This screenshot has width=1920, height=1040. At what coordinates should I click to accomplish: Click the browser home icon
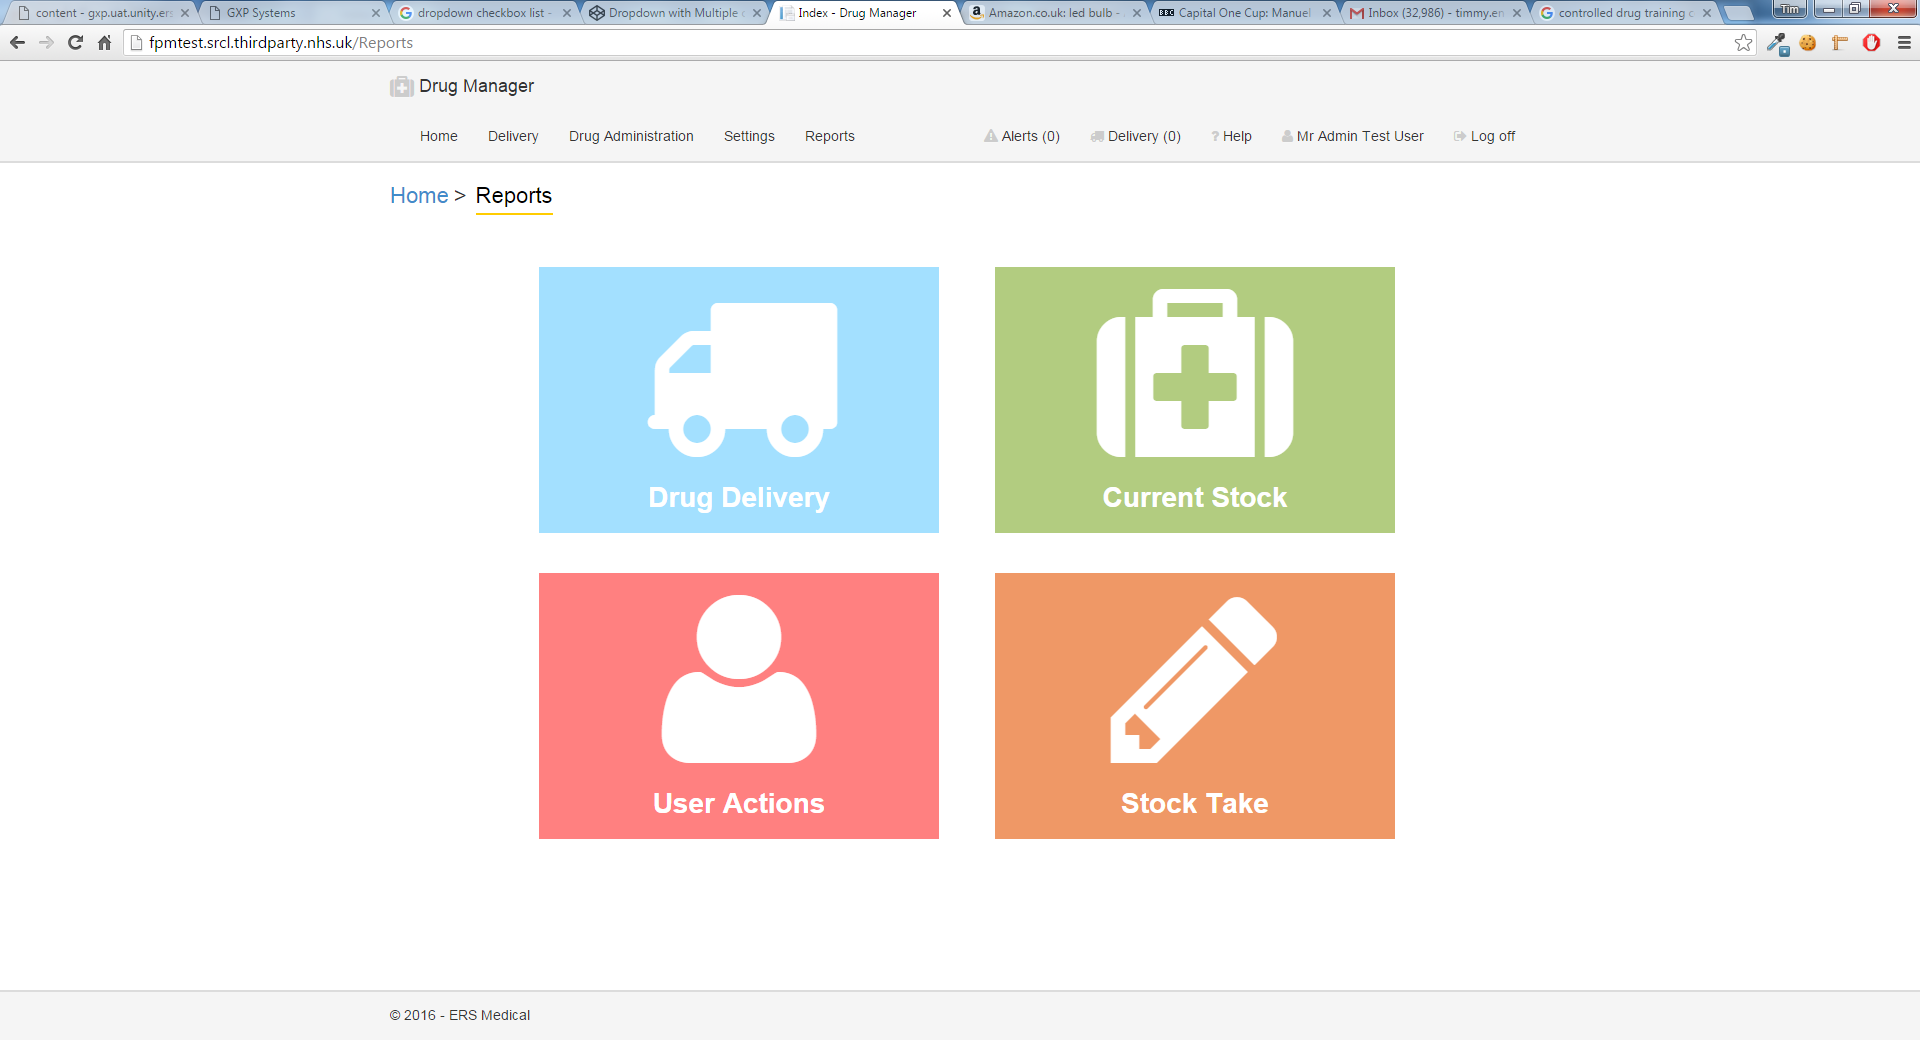[104, 43]
